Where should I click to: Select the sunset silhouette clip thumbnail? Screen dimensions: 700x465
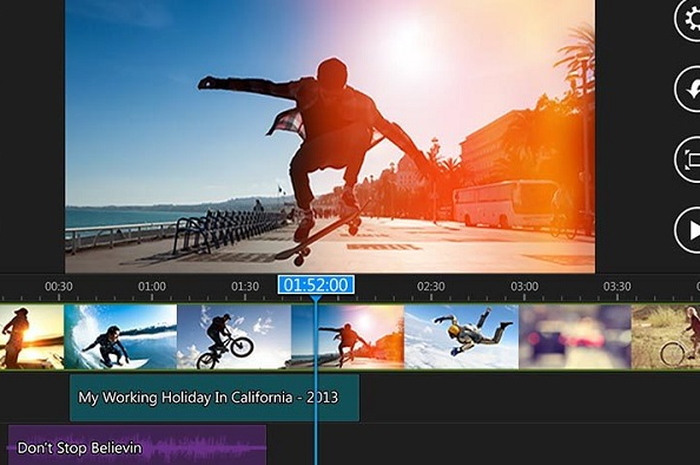pos(32,337)
